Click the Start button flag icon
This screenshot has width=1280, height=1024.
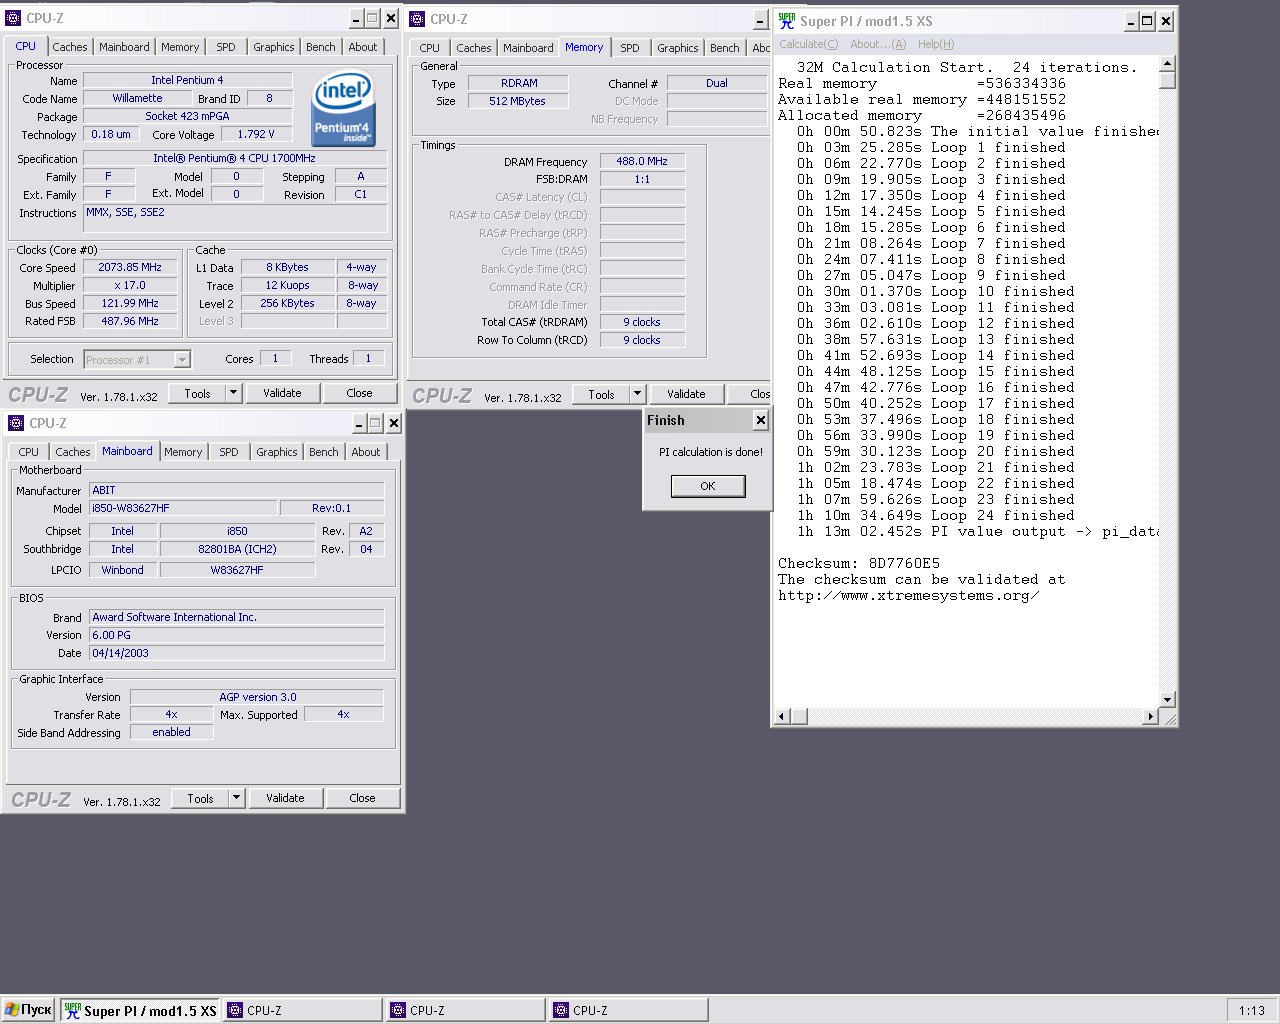(11, 1010)
